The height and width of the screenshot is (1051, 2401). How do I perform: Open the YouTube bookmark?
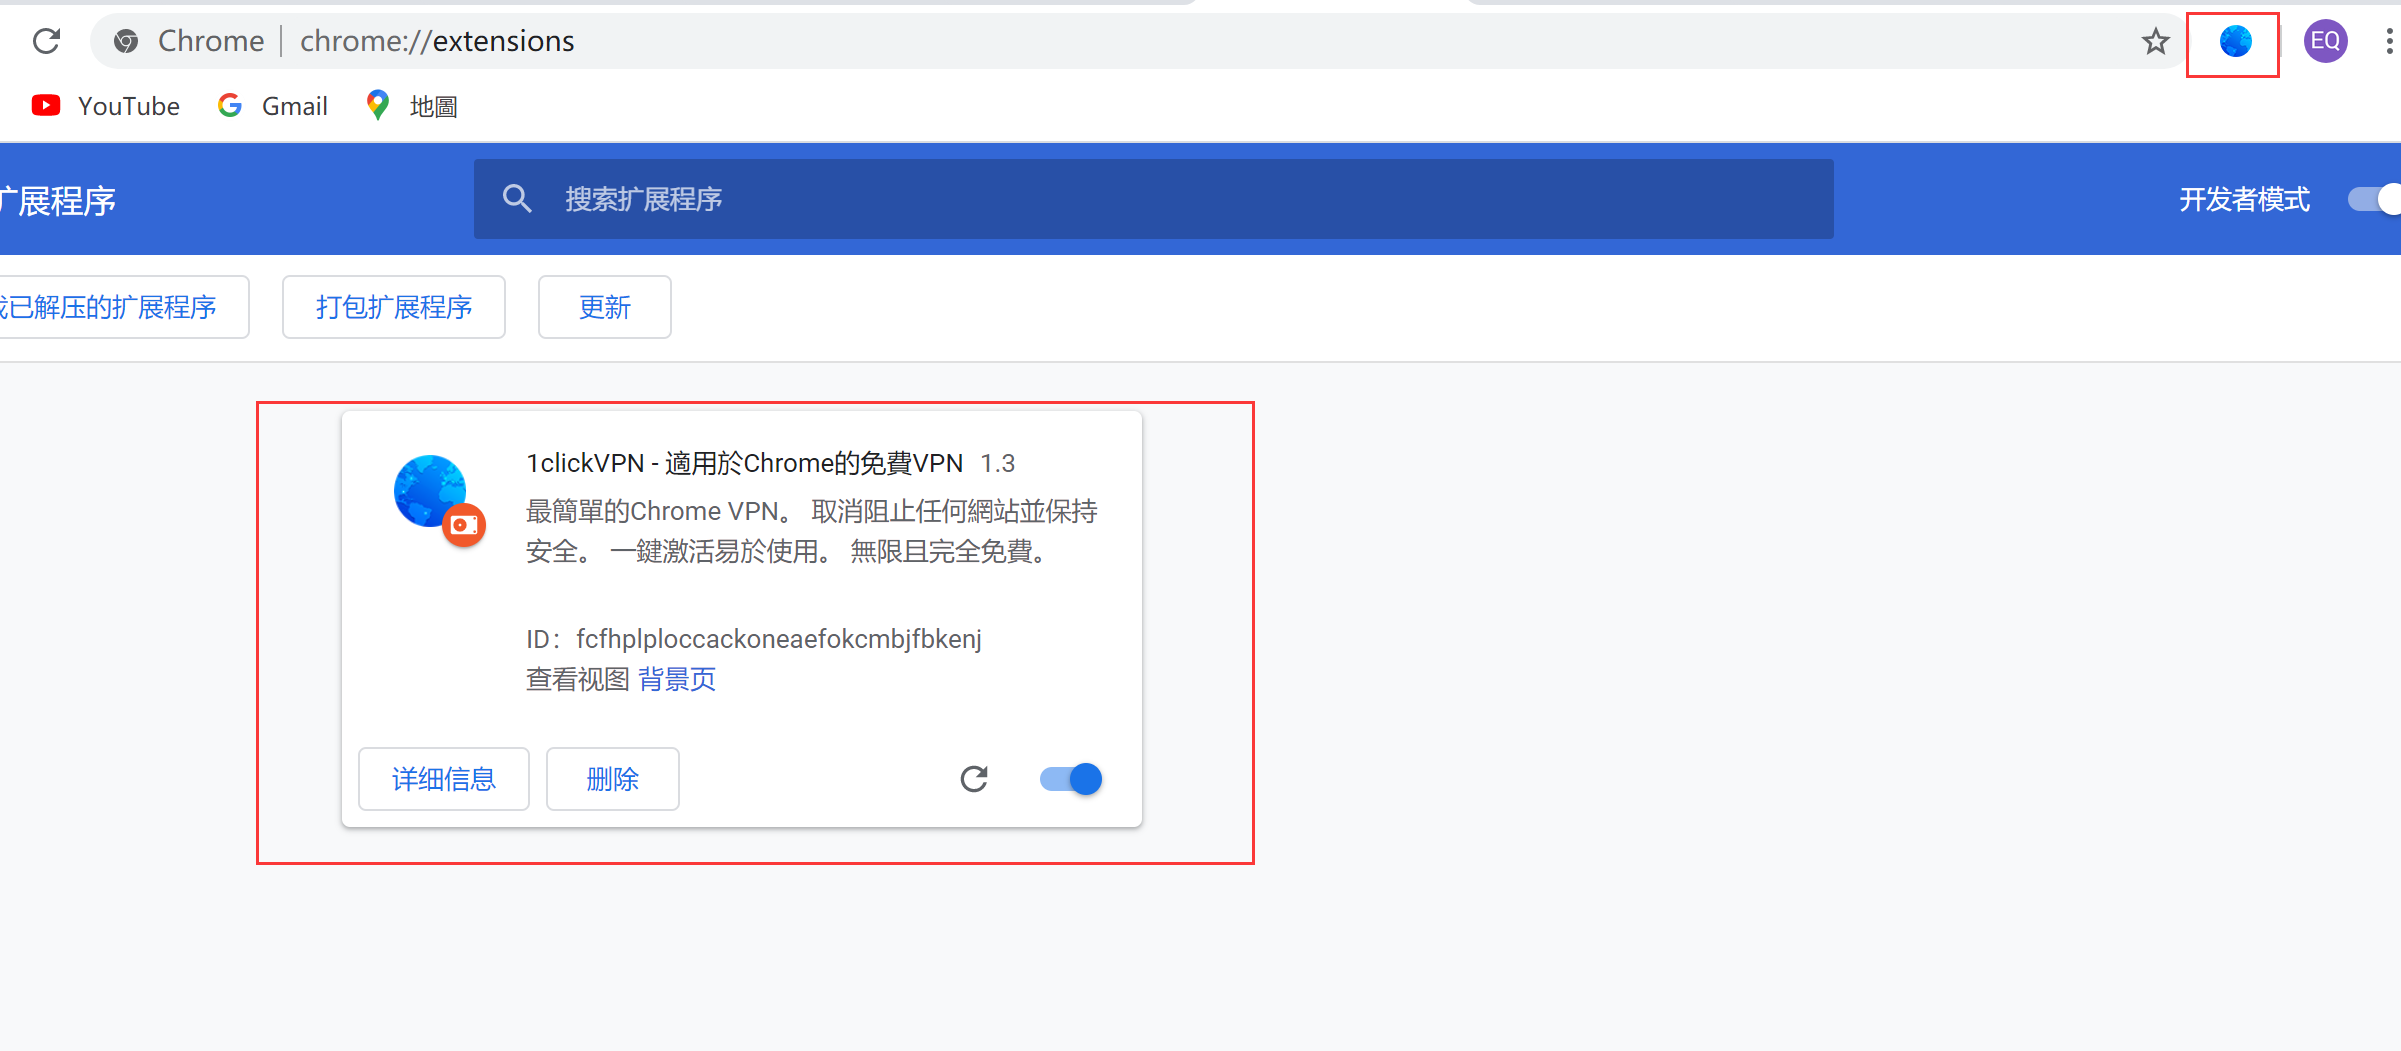point(106,106)
